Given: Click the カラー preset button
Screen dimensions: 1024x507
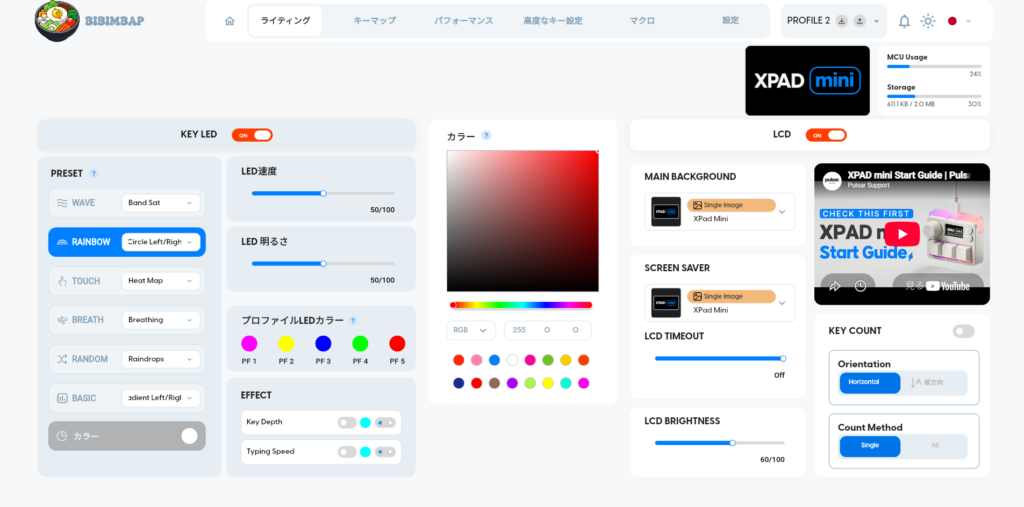Looking at the screenshot, I should click(x=127, y=436).
